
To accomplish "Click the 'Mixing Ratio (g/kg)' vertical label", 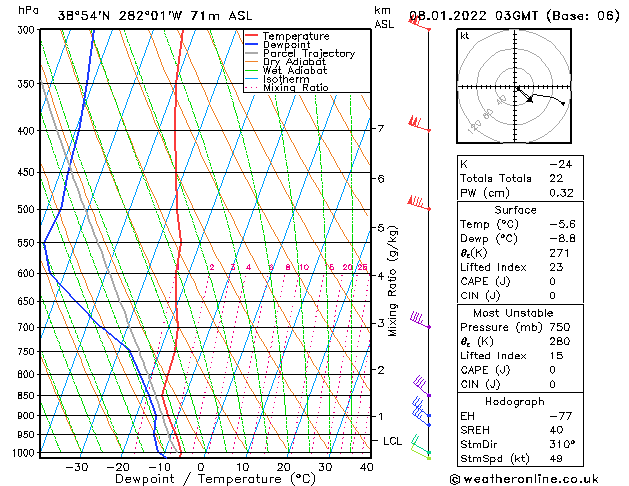I will [393, 281].
